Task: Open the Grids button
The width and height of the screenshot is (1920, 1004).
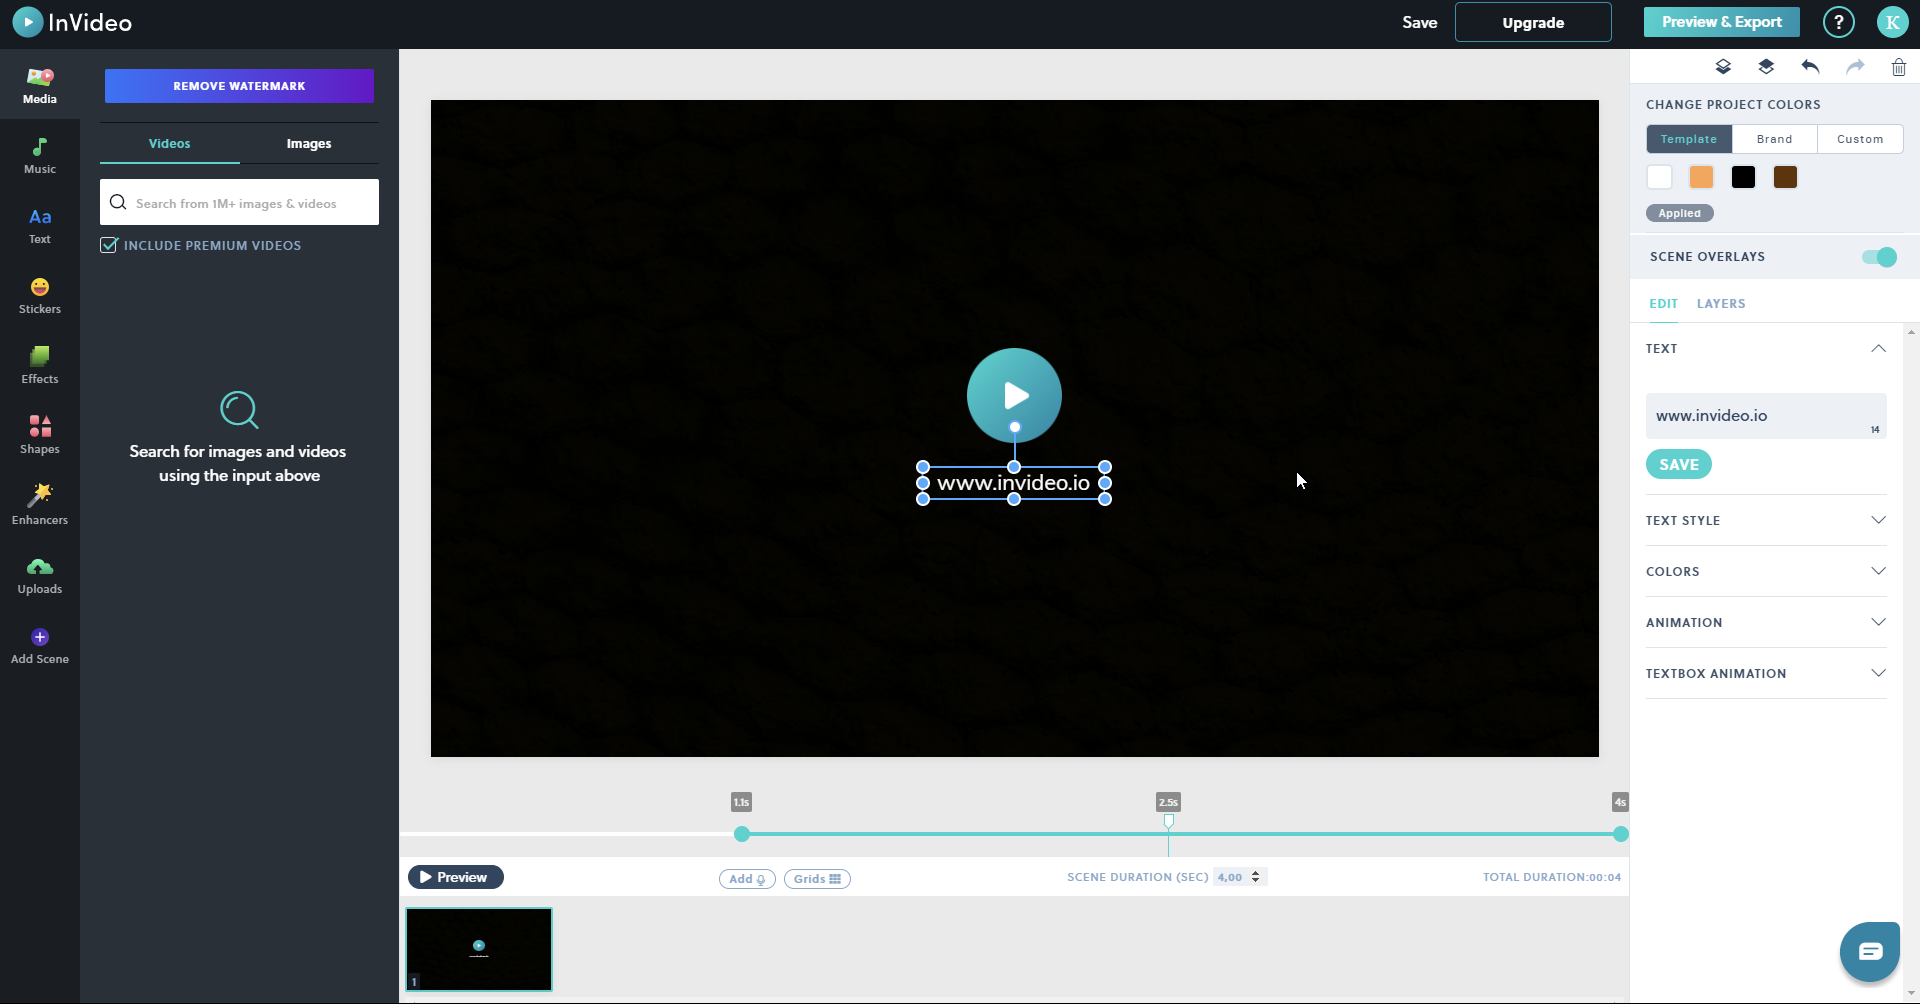Action: [817, 879]
